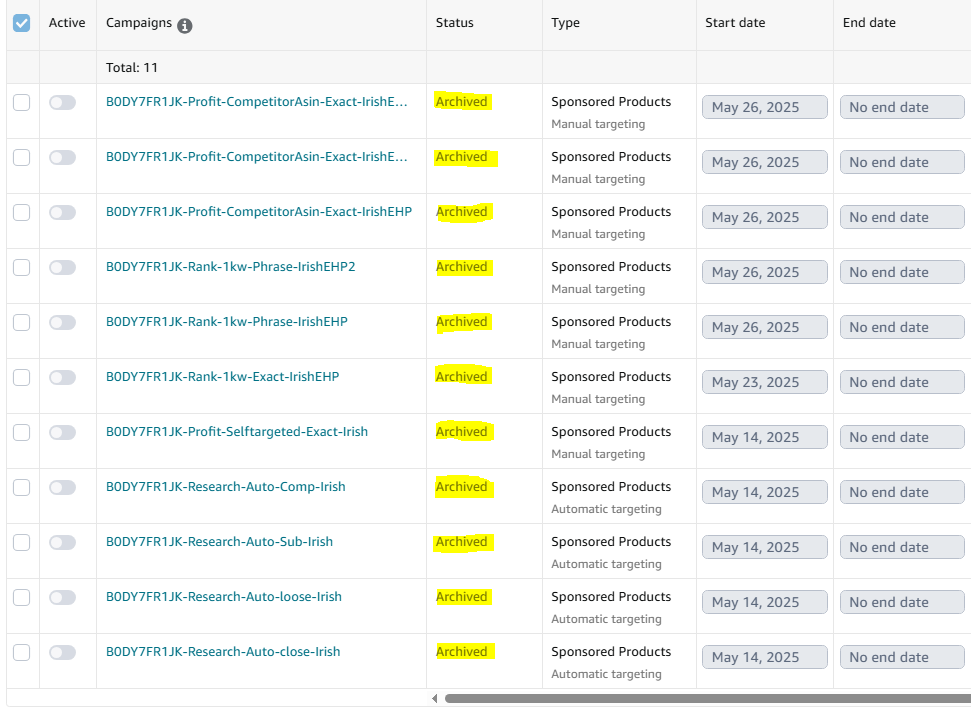Click the Campaigns column info icon

[185, 26]
